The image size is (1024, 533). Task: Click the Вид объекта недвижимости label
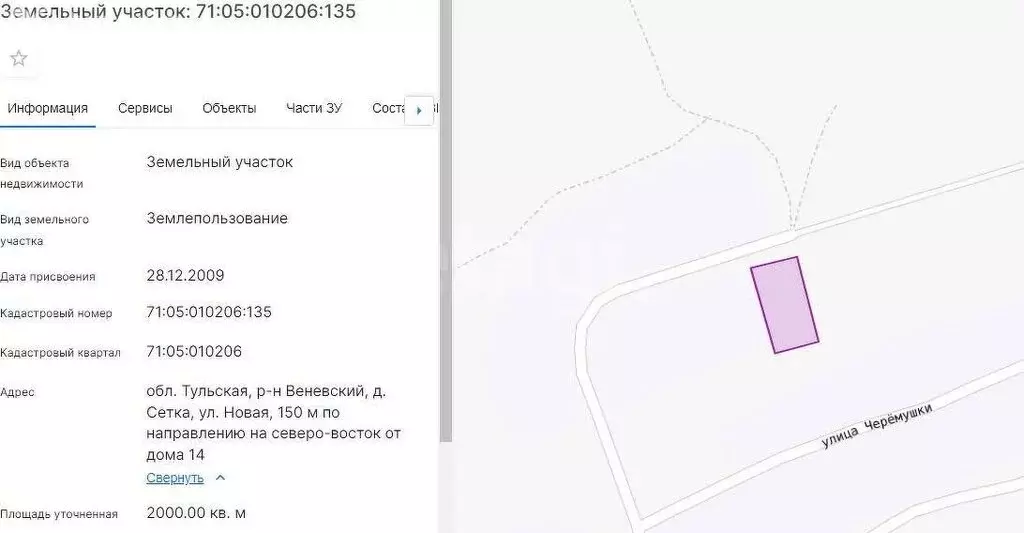coord(42,173)
